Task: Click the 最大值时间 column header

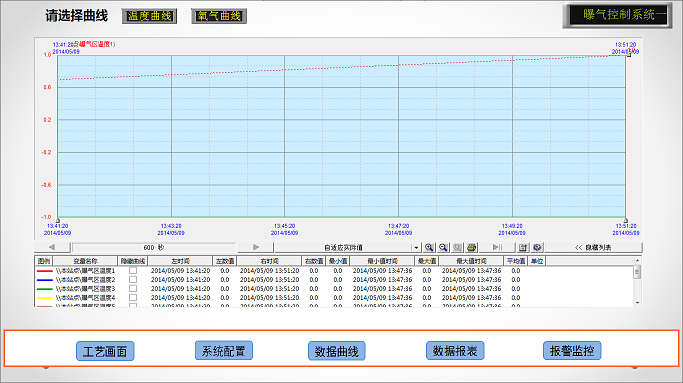Action: pos(471,261)
